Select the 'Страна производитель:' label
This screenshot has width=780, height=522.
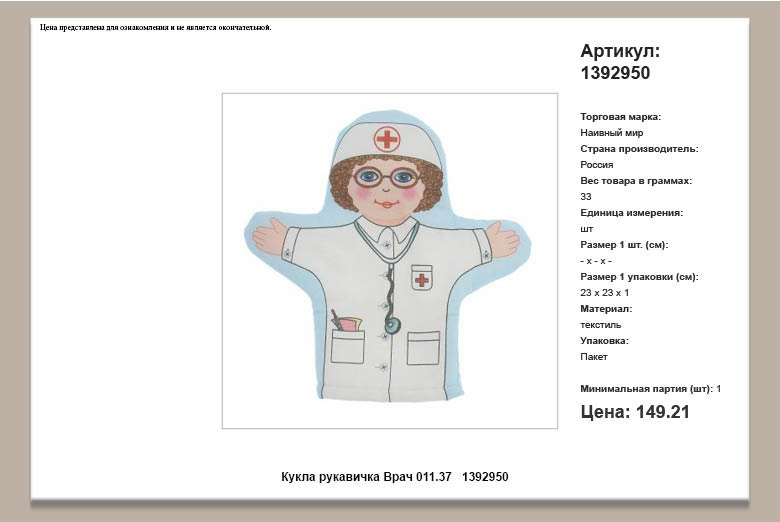(639, 149)
